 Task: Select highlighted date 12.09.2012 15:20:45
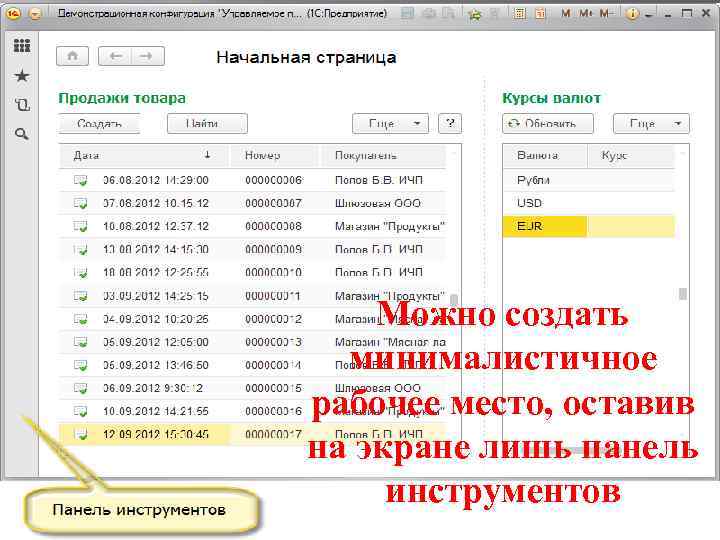(156, 434)
